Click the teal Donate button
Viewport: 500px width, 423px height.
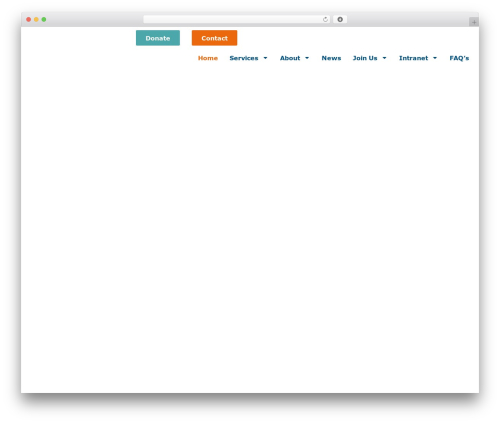point(158,38)
